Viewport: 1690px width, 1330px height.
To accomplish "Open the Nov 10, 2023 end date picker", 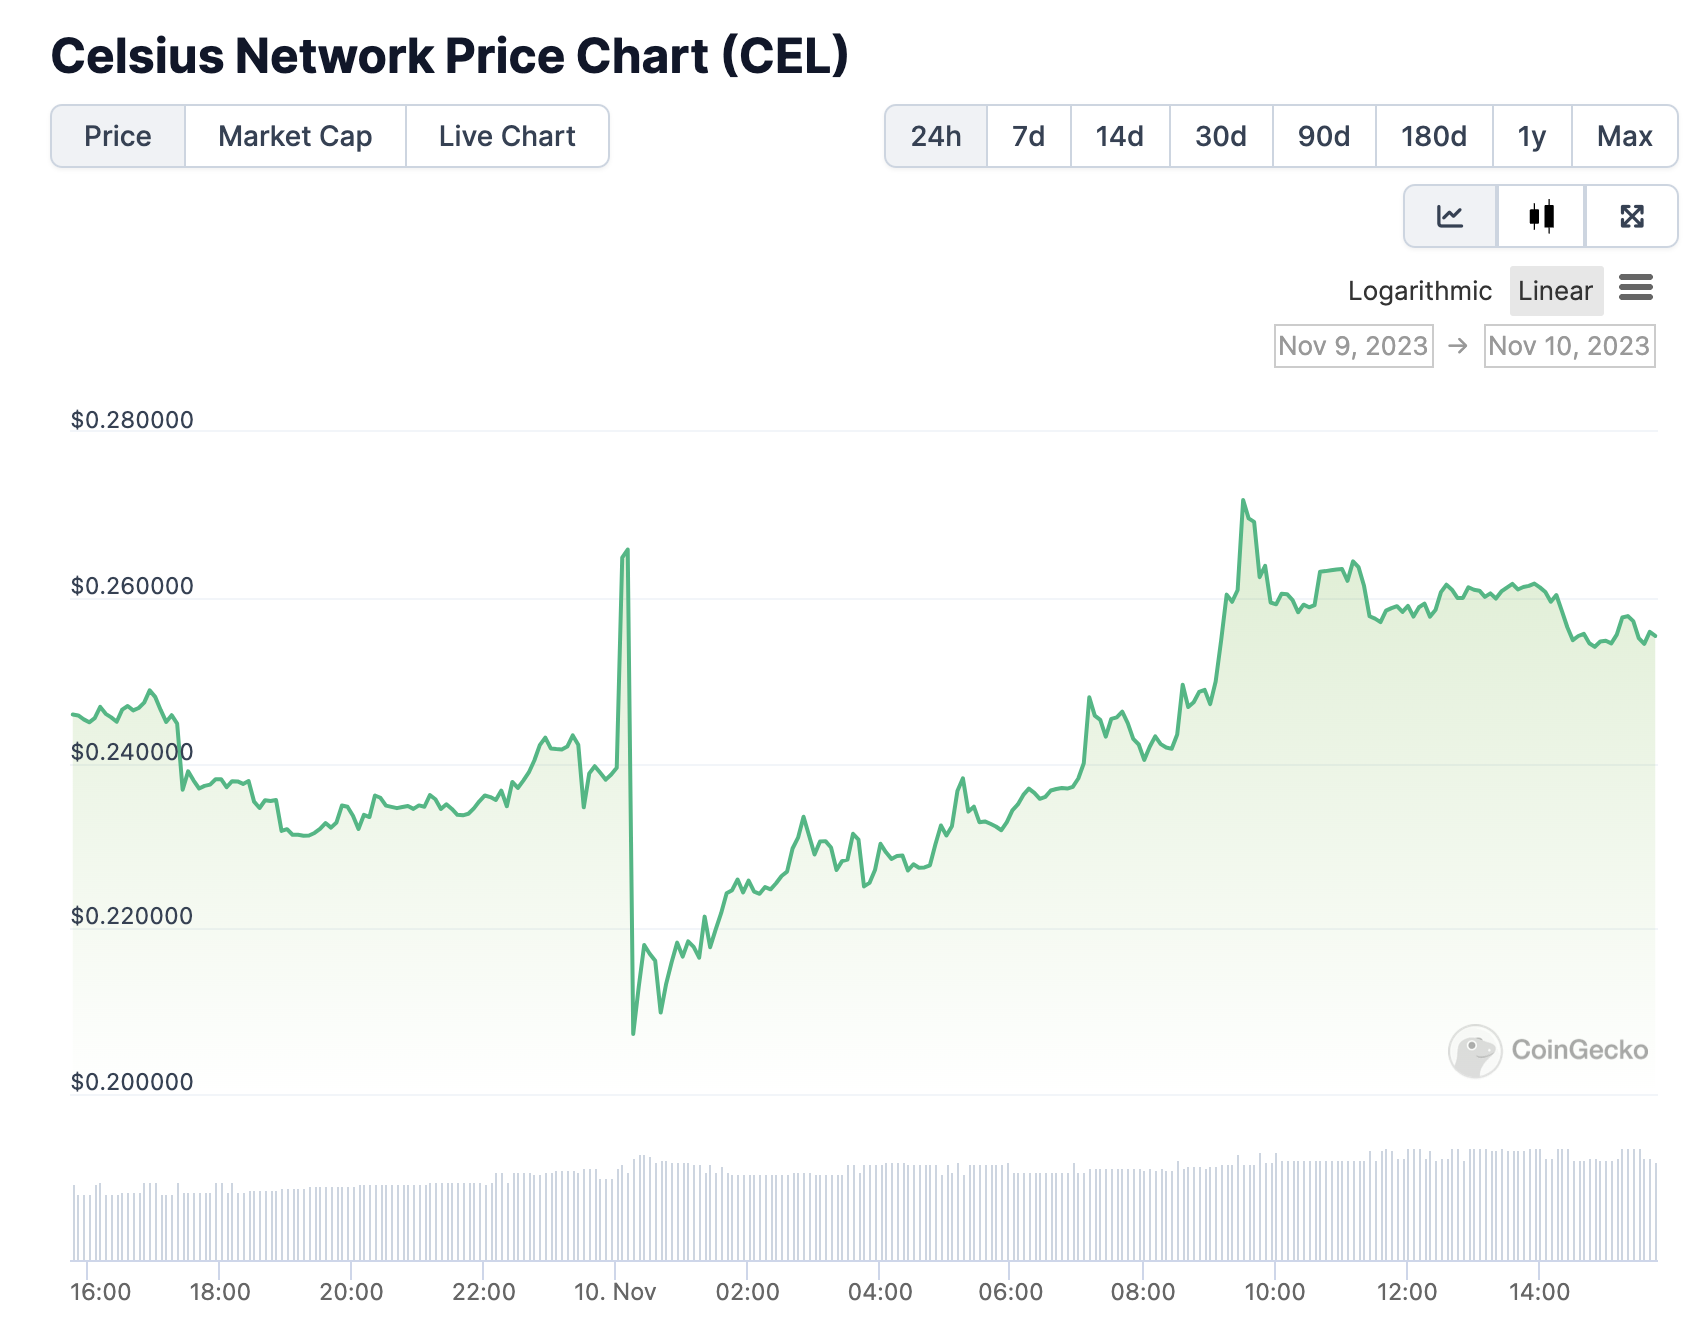I will coord(1569,346).
